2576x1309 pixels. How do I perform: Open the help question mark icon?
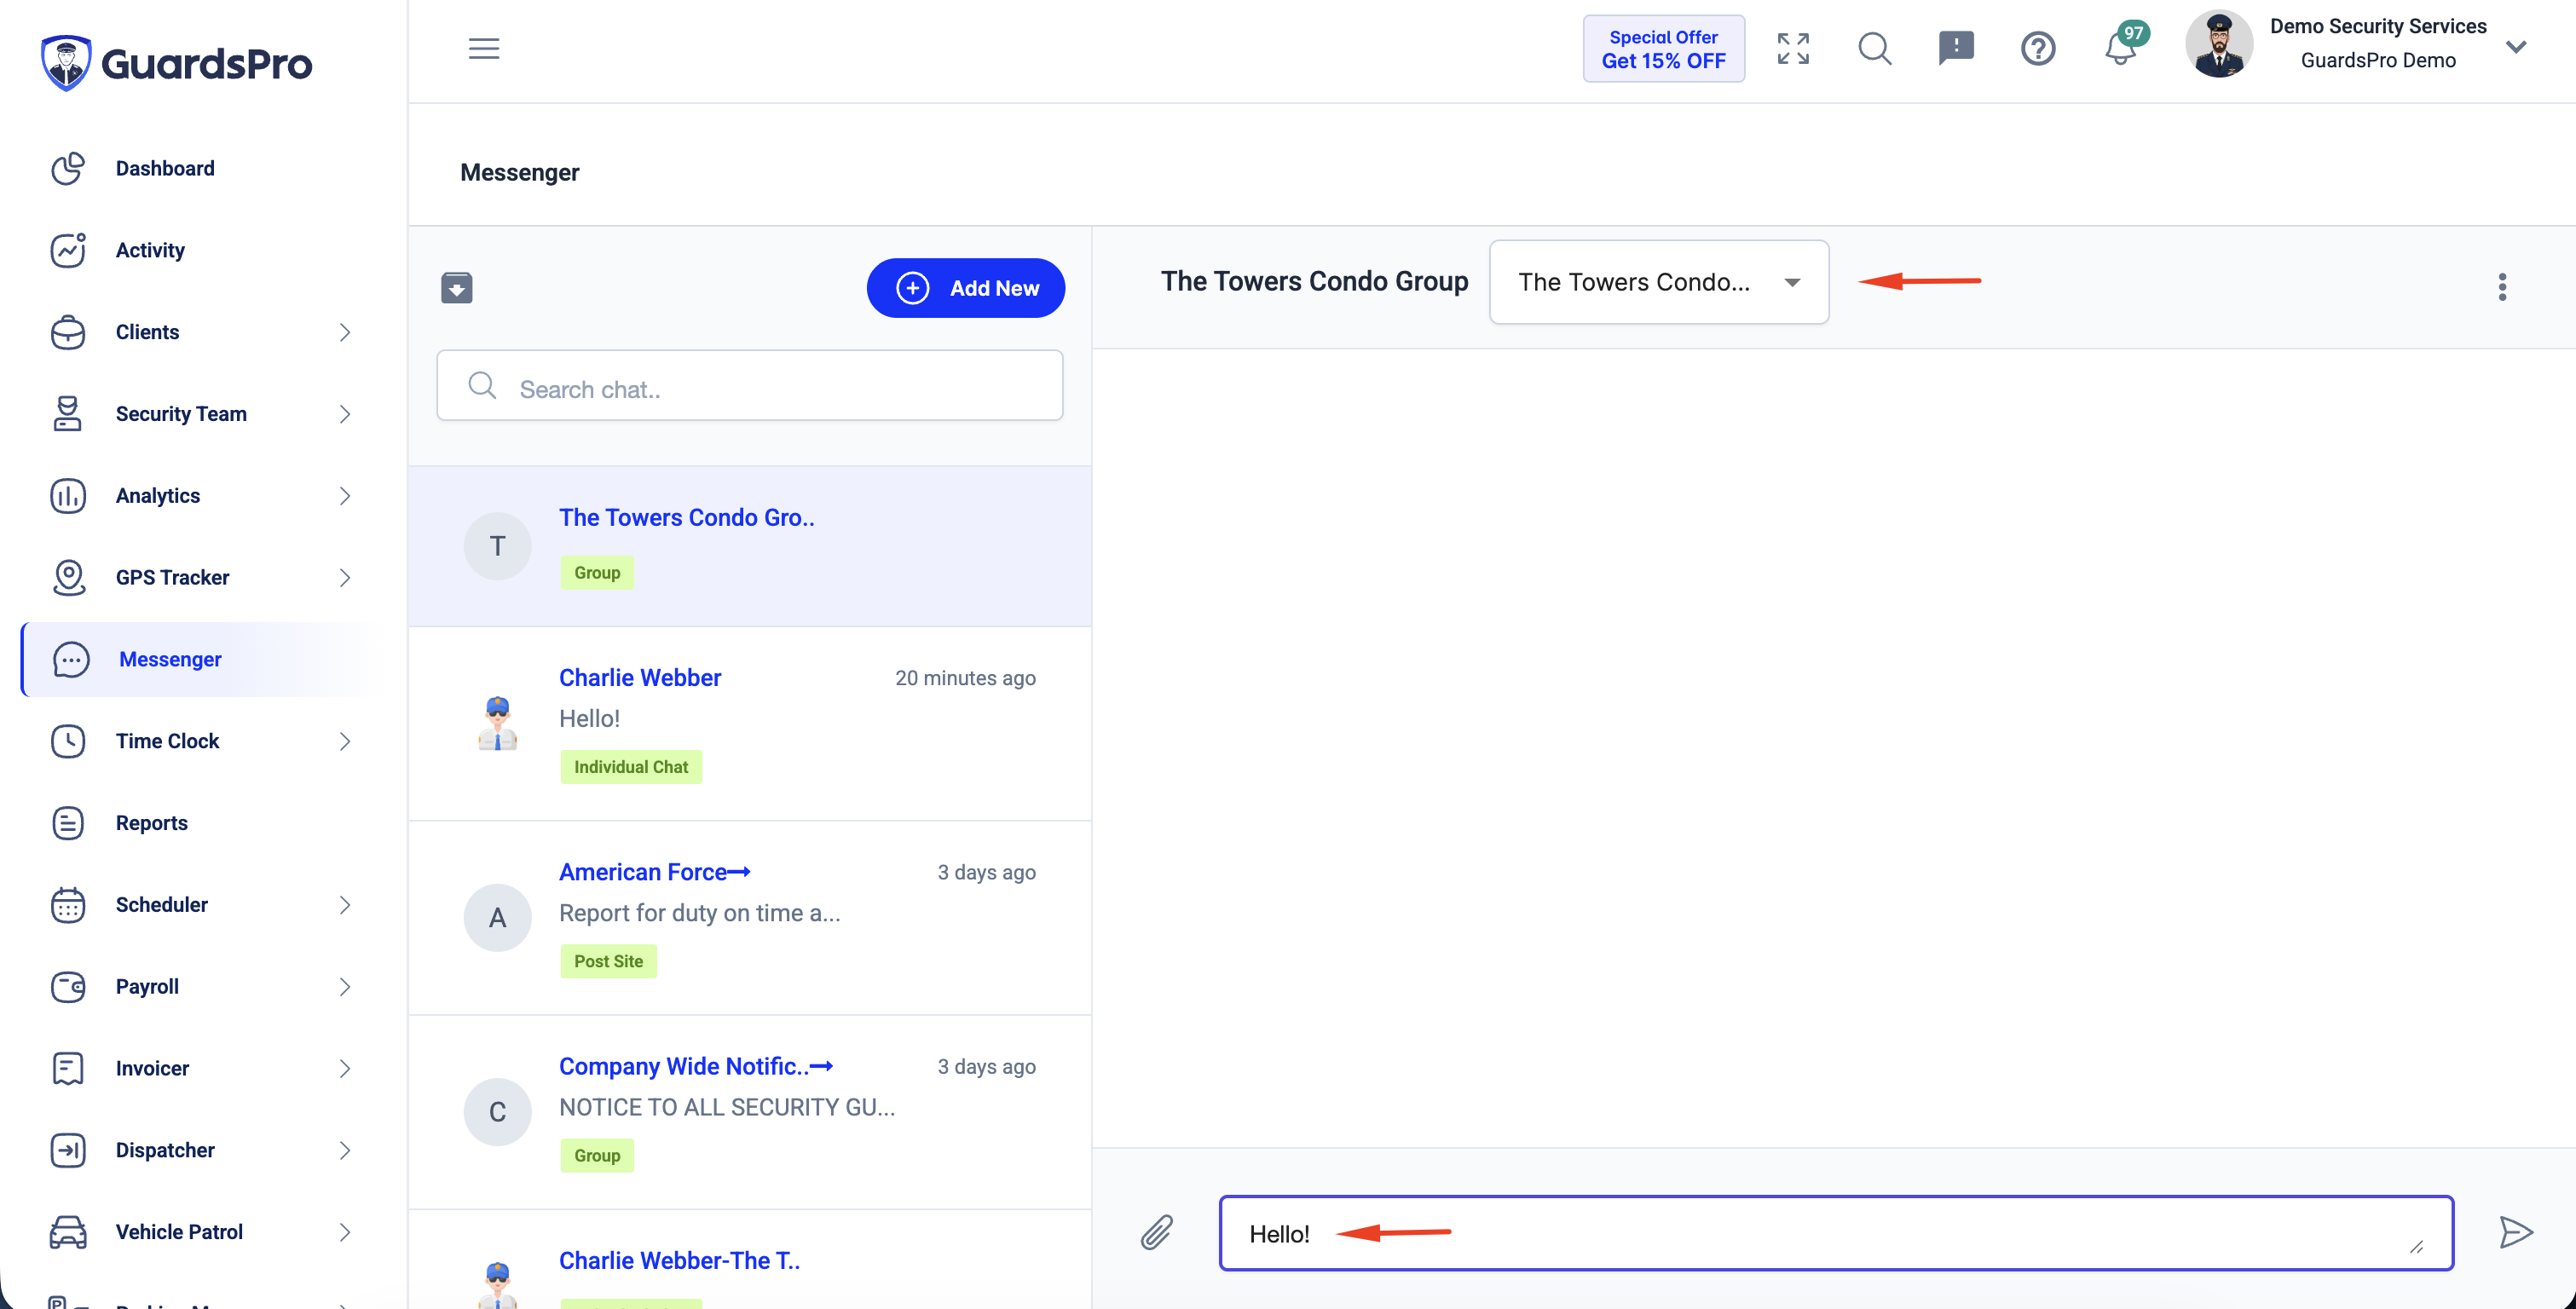click(2038, 48)
